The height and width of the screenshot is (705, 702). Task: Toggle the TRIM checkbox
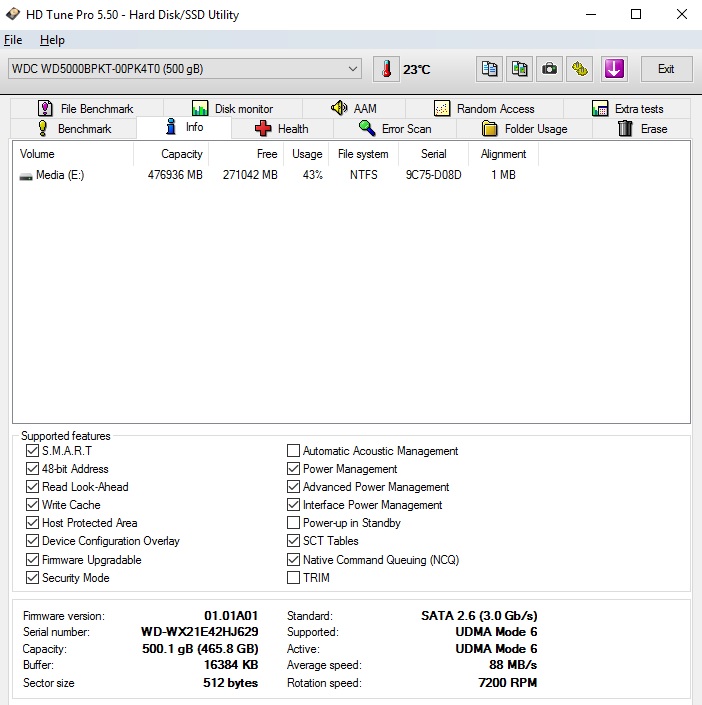click(x=294, y=578)
